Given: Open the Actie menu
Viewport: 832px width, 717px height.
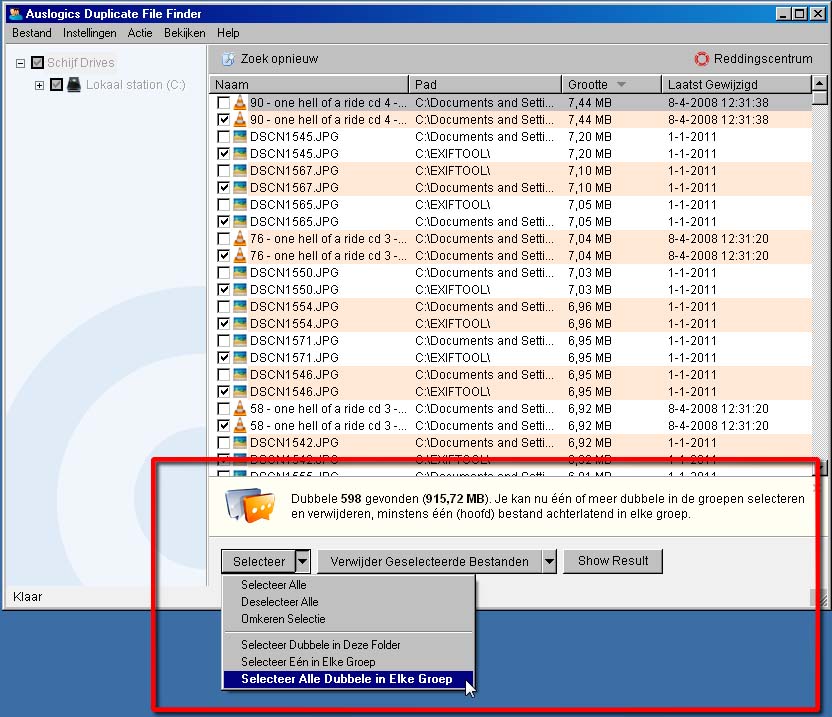Looking at the screenshot, I should [x=140, y=33].
